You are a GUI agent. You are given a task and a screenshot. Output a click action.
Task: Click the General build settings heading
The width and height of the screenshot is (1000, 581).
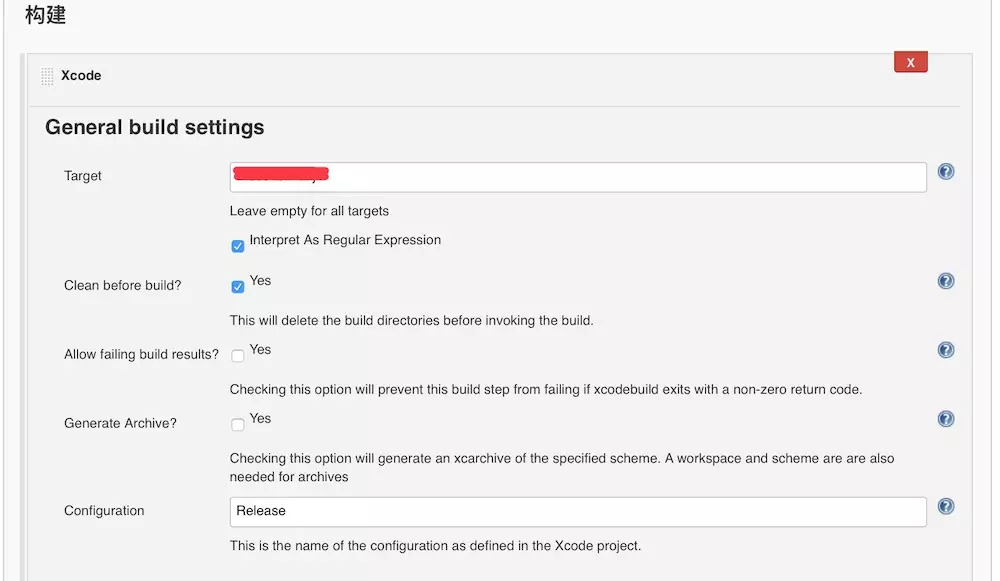[x=155, y=128]
